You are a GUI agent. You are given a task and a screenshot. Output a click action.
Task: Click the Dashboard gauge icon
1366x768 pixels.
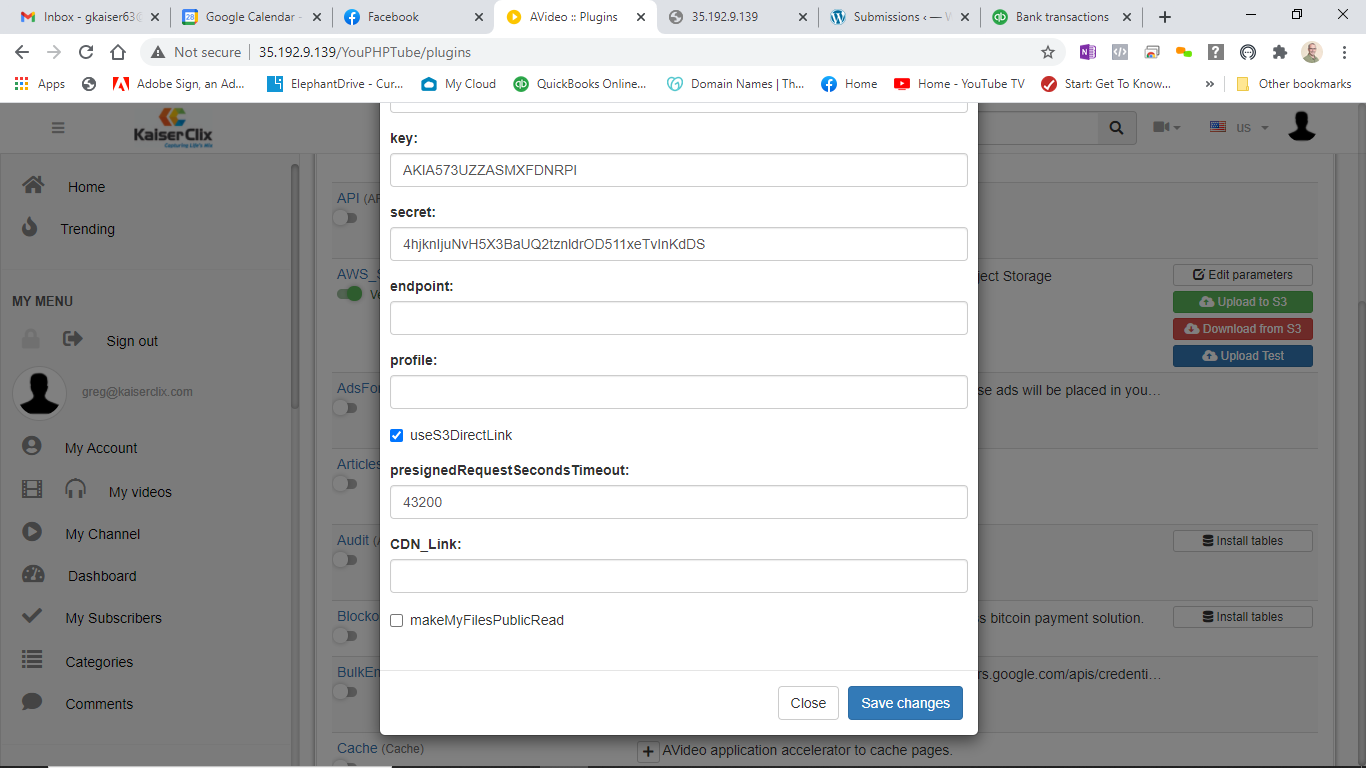tap(33, 574)
